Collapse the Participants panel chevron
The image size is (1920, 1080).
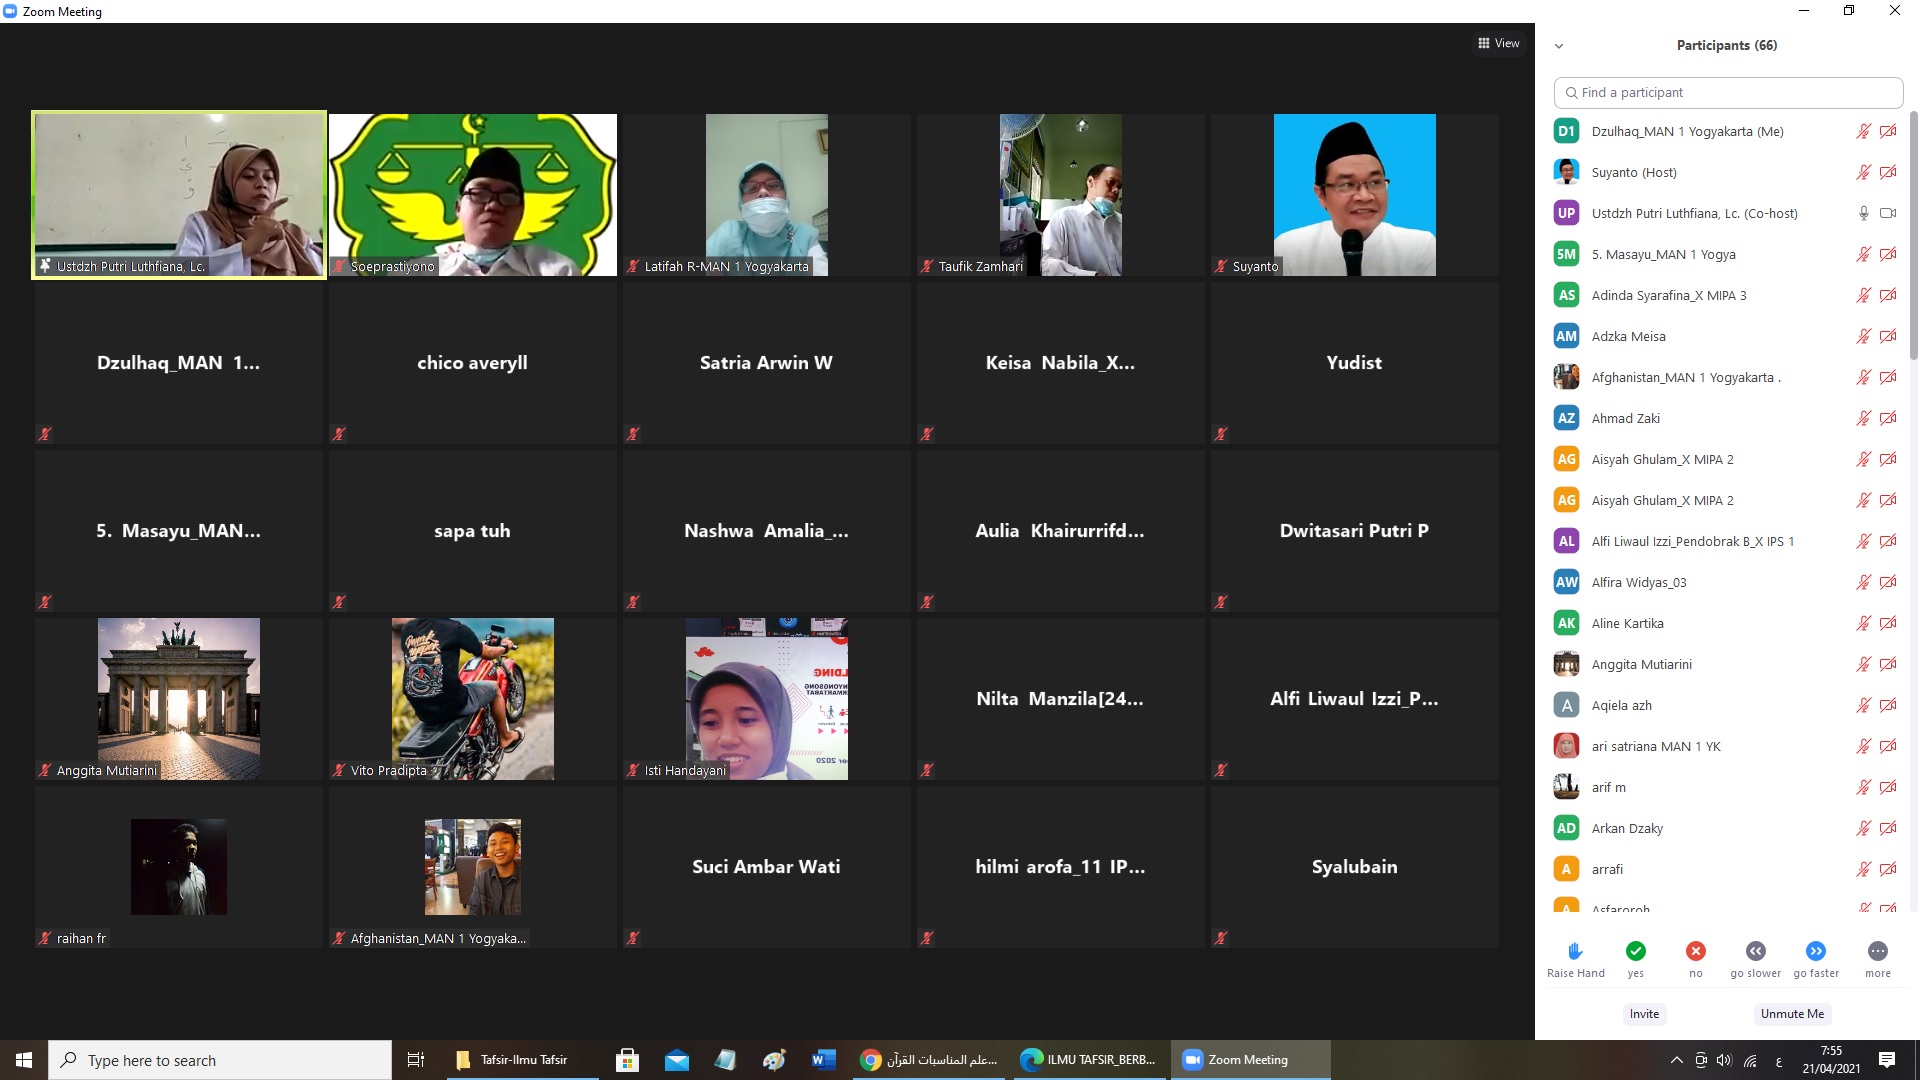(x=1559, y=46)
